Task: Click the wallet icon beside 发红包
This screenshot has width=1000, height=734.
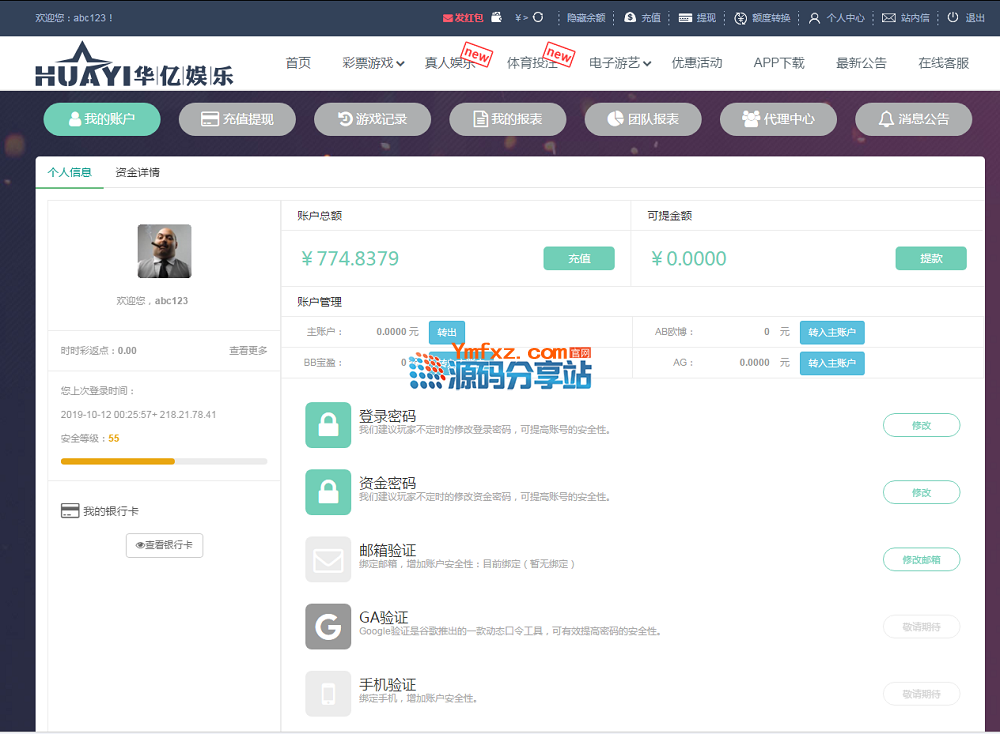Action: click(496, 17)
